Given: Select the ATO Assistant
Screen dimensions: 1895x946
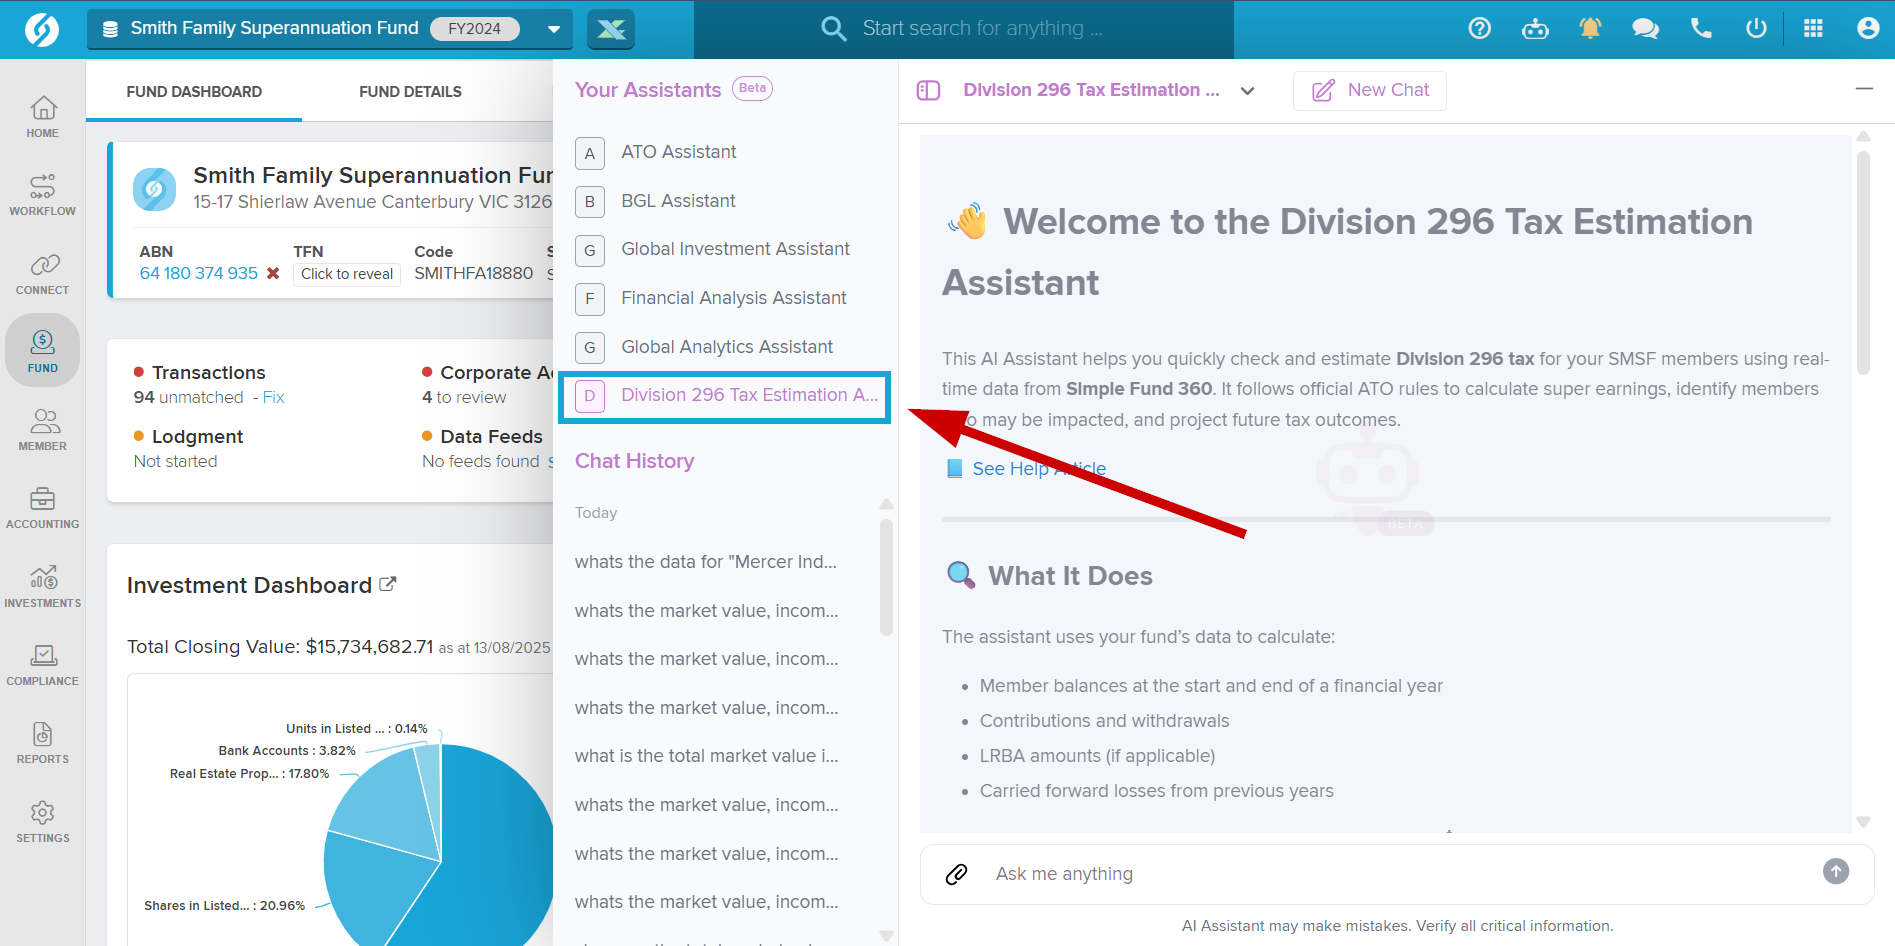Looking at the screenshot, I should tap(678, 151).
